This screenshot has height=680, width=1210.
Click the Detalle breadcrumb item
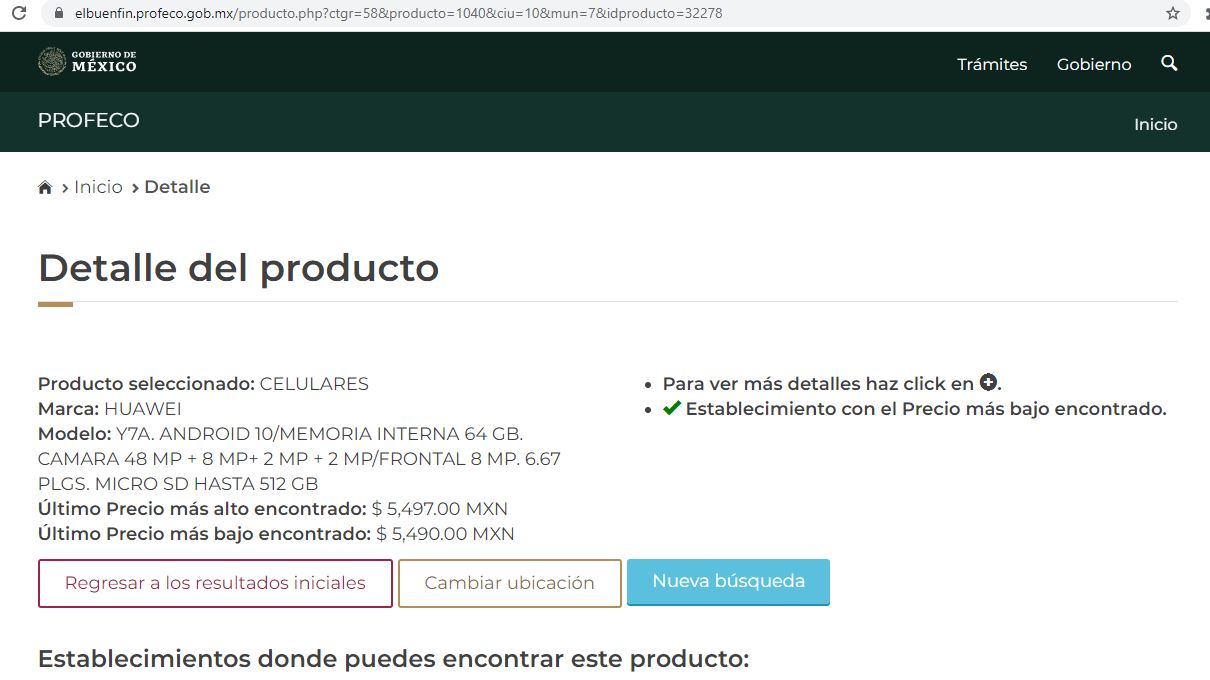pos(177,187)
